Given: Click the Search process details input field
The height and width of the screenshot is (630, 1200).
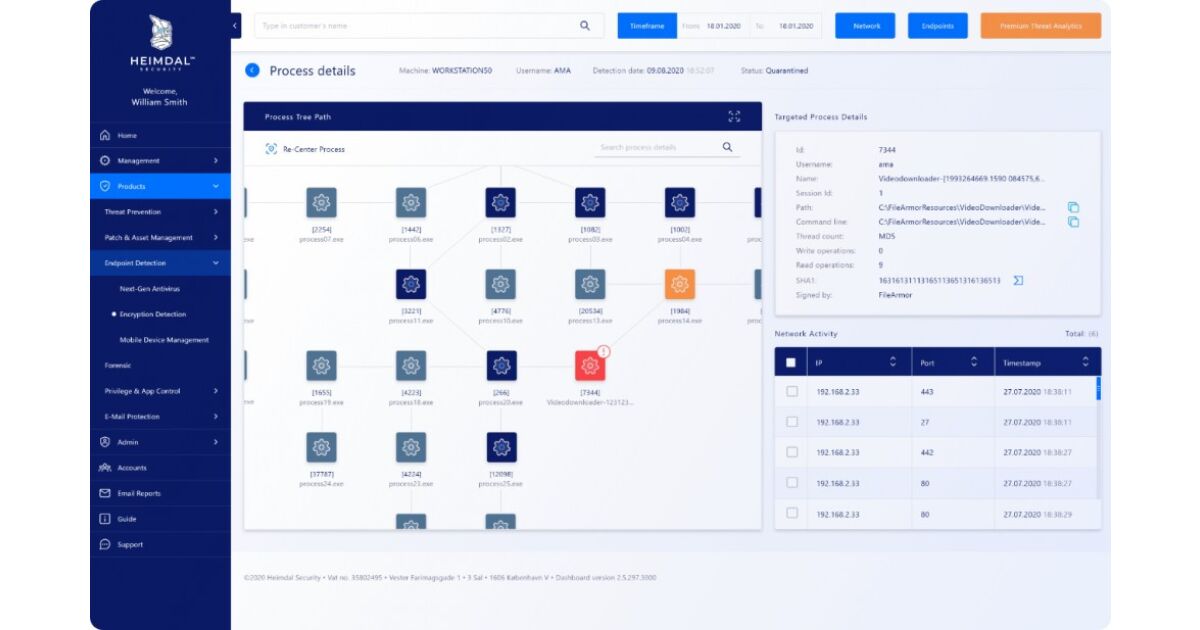Looking at the screenshot, I should click(655, 148).
